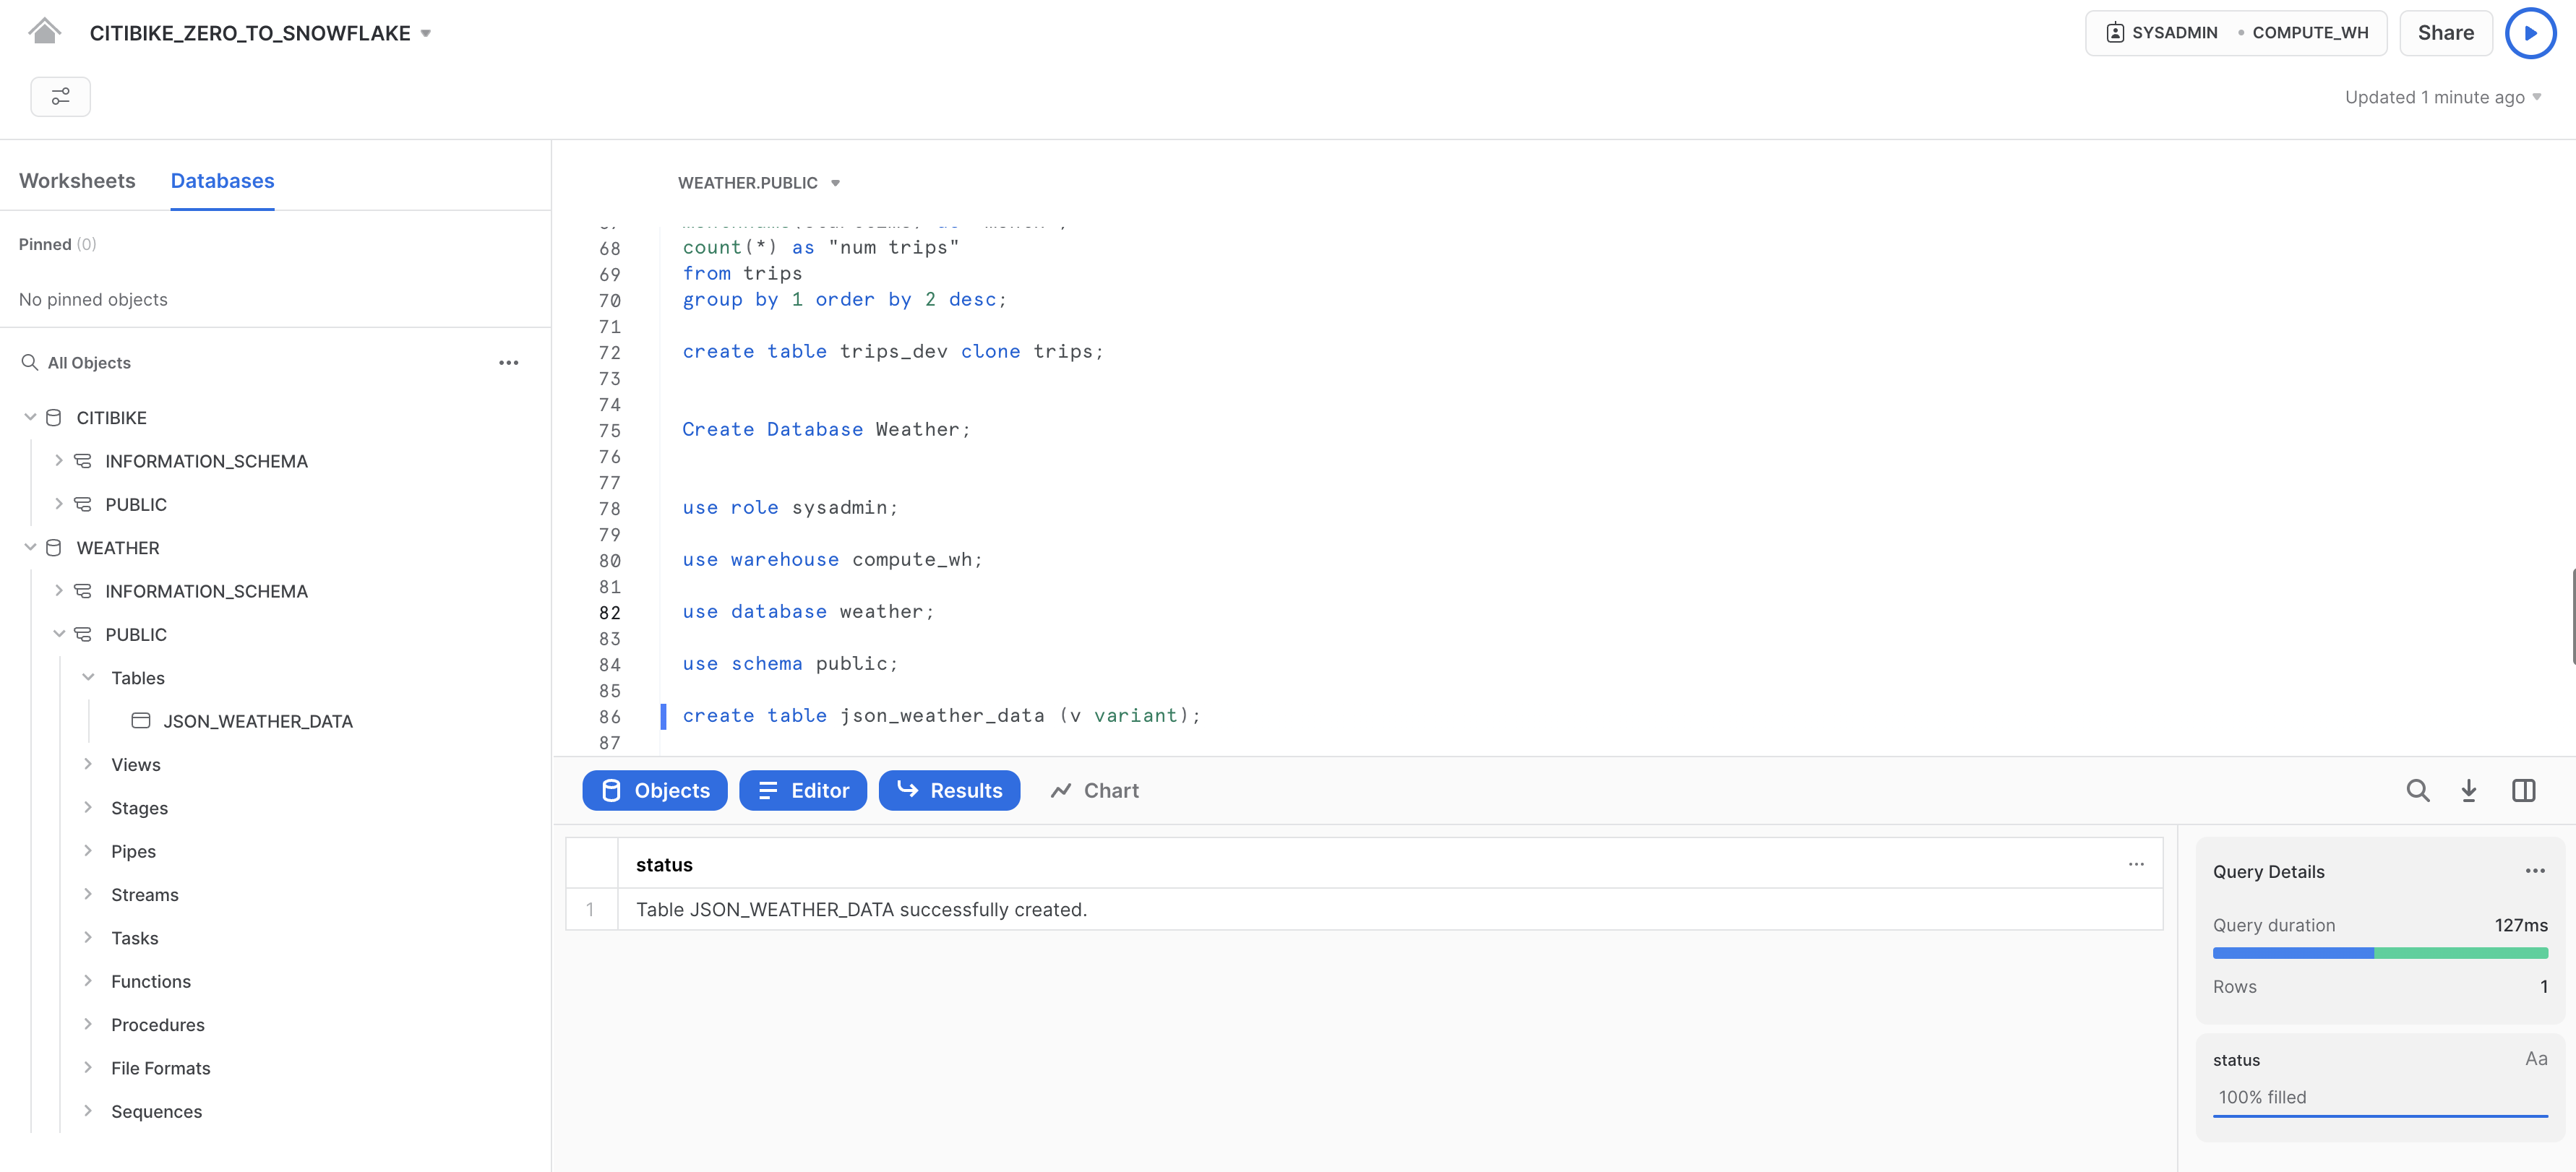The height and width of the screenshot is (1172, 2576).
Task: Download results with the download icon
Action: coord(2468,790)
